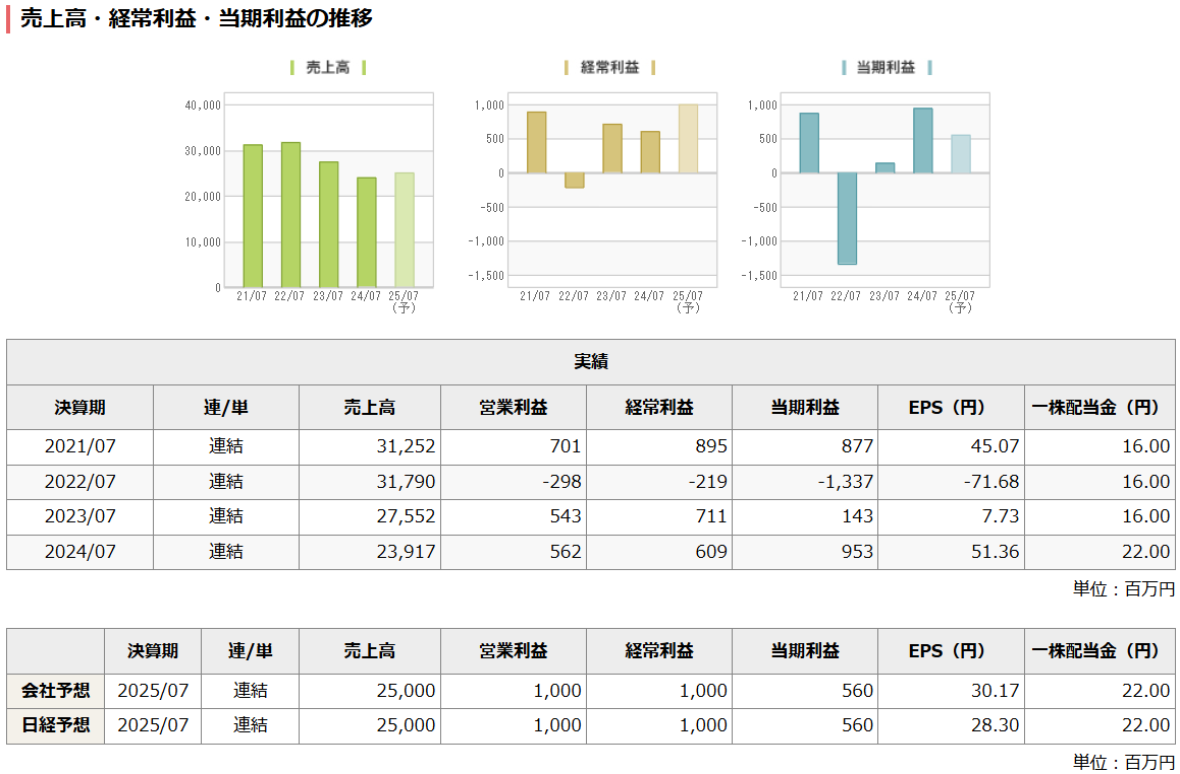Click the 売上高 chart legend label
1180x774 pixels.
pos(327,68)
